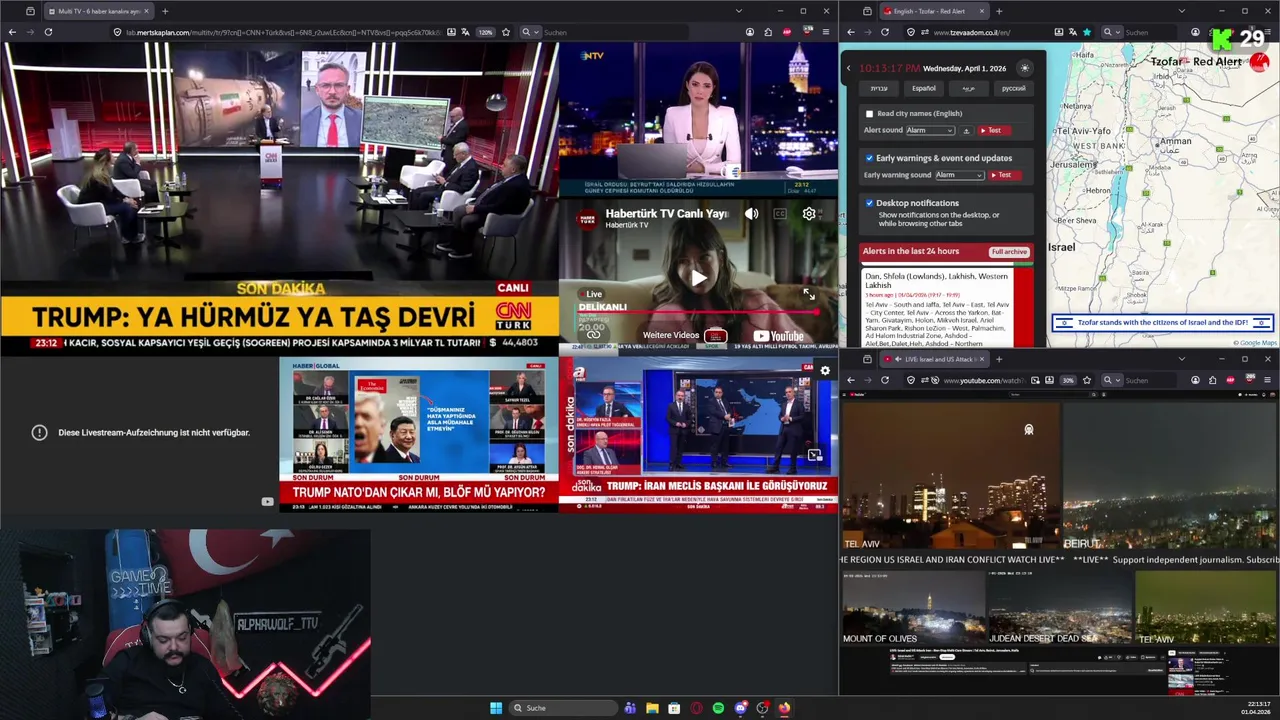Bookmark Multi TV page with star icon
This screenshot has height=720, width=1280.
point(506,32)
